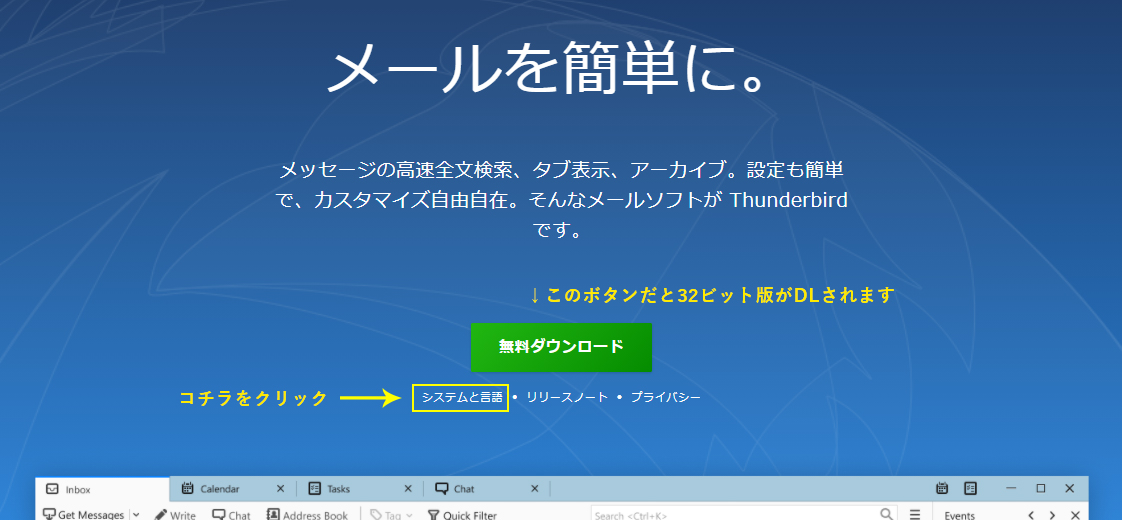The width and height of the screenshot is (1122, 520).
Task: Click the Events pane title
Action: (960, 515)
